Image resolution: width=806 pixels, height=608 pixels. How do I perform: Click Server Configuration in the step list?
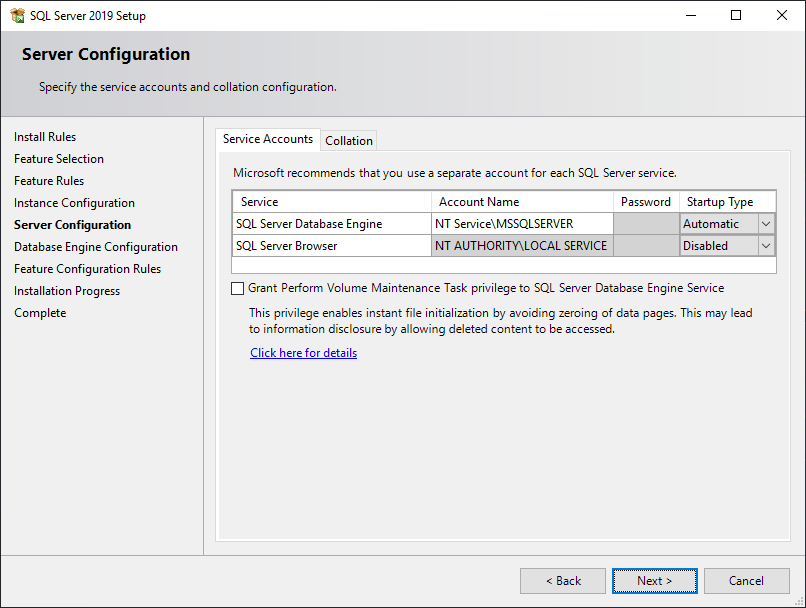(72, 226)
